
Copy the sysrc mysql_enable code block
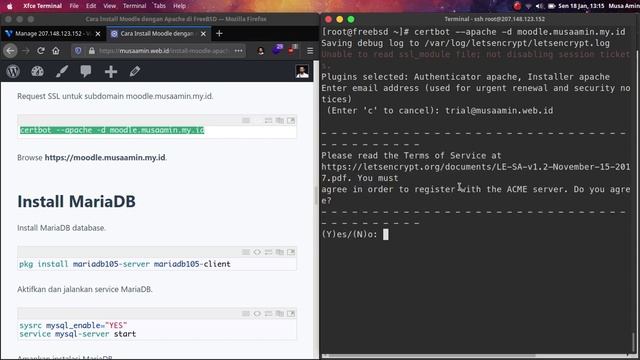point(280,313)
